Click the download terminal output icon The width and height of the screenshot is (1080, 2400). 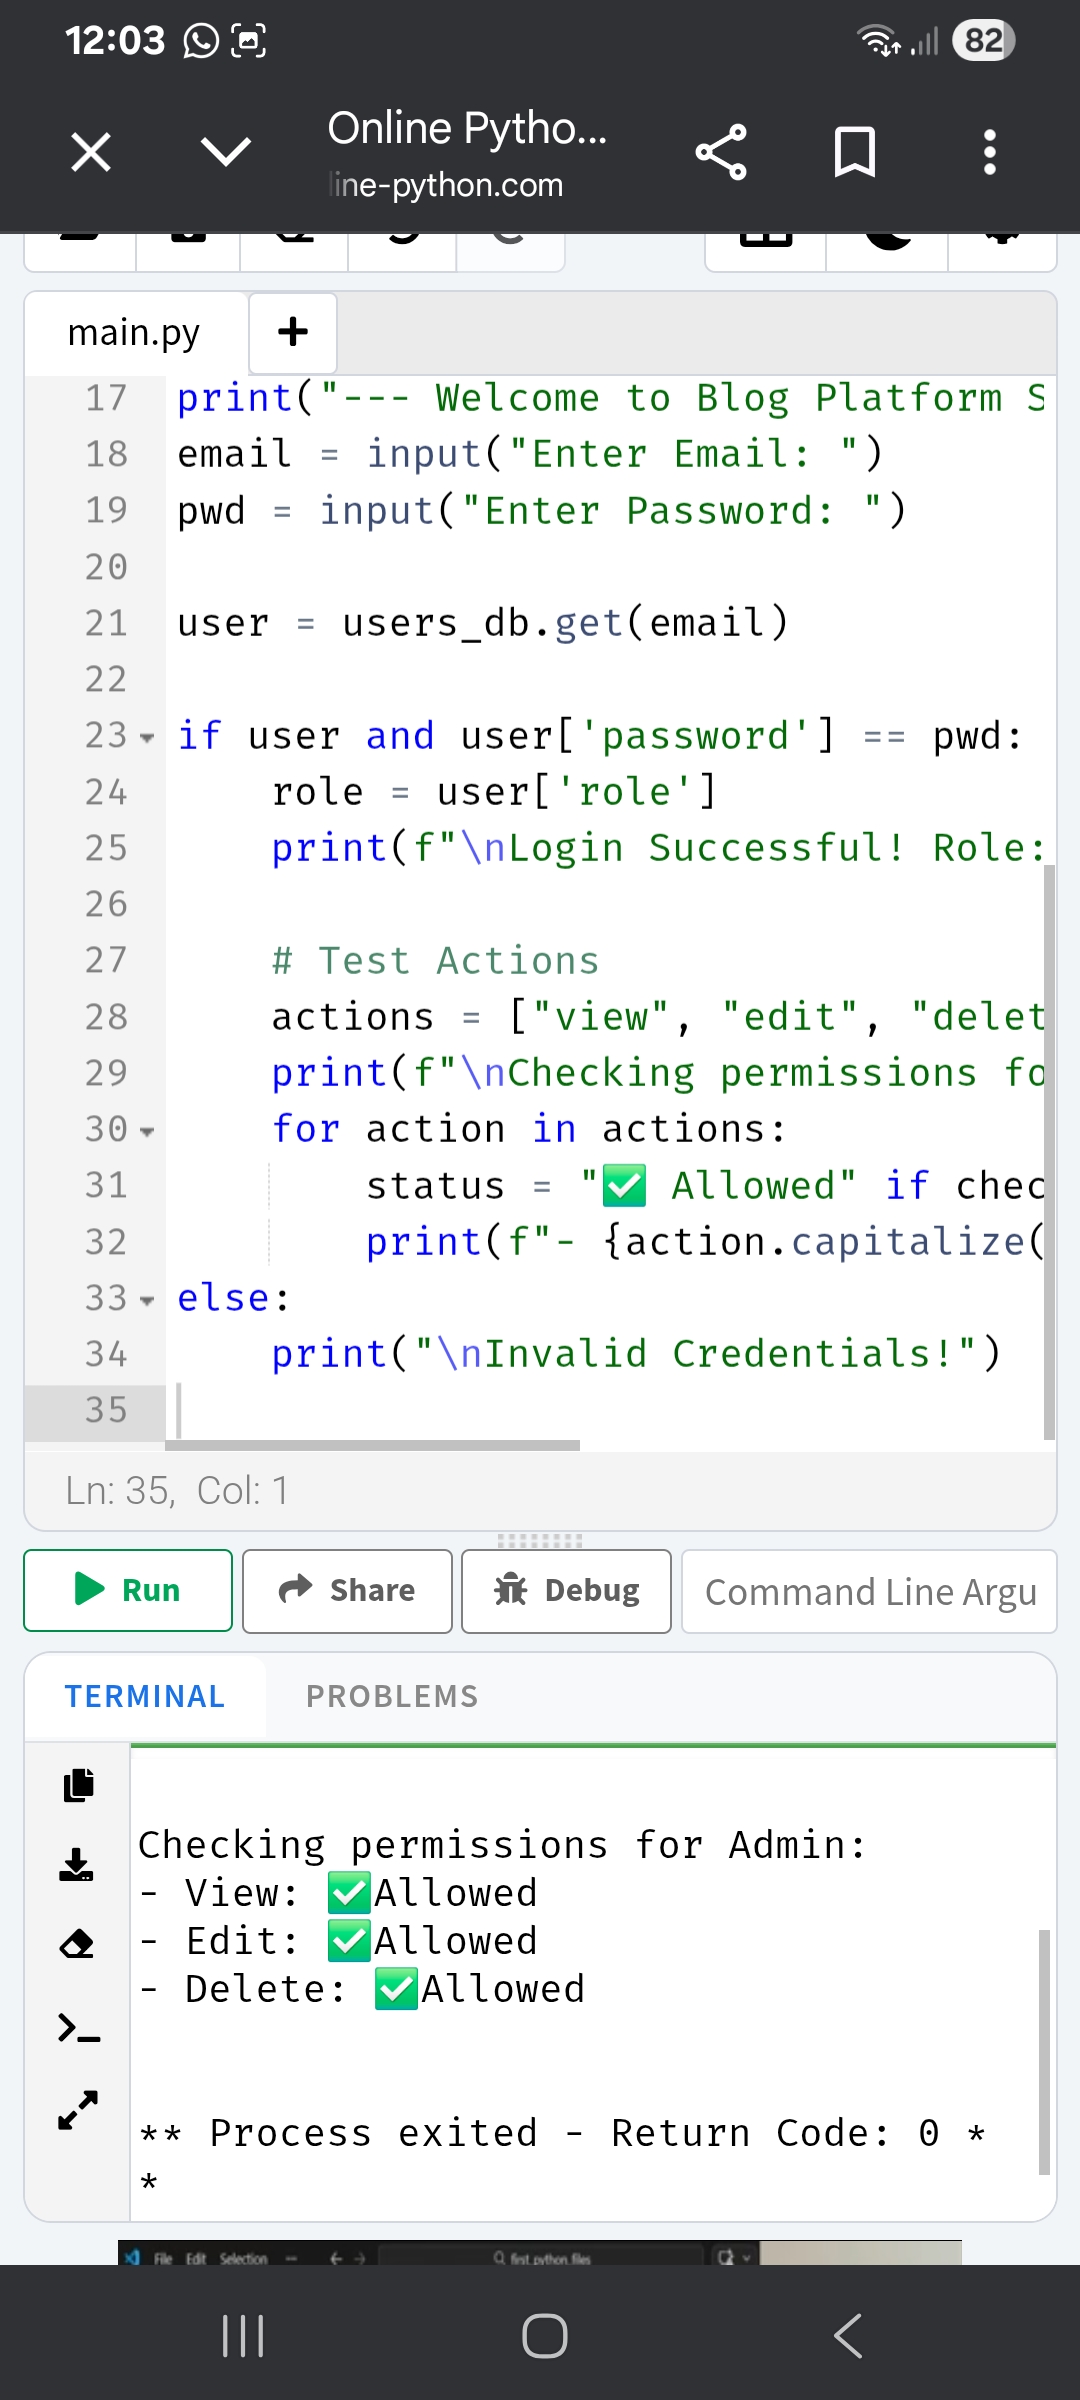77,1865
